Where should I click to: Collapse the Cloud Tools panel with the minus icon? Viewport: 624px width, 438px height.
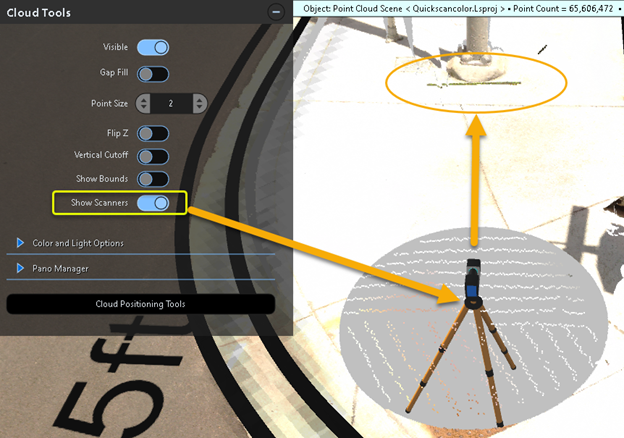pyautogui.click(x=276, y=12)
